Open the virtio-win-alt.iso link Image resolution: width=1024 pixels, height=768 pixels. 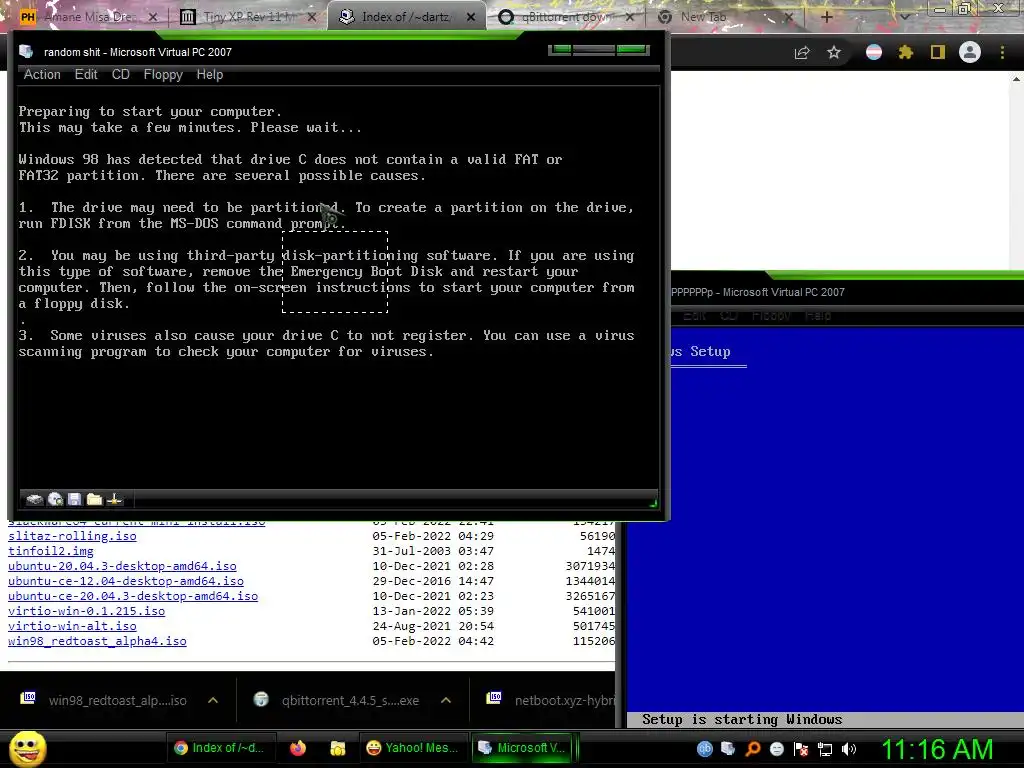coord(72,626)
